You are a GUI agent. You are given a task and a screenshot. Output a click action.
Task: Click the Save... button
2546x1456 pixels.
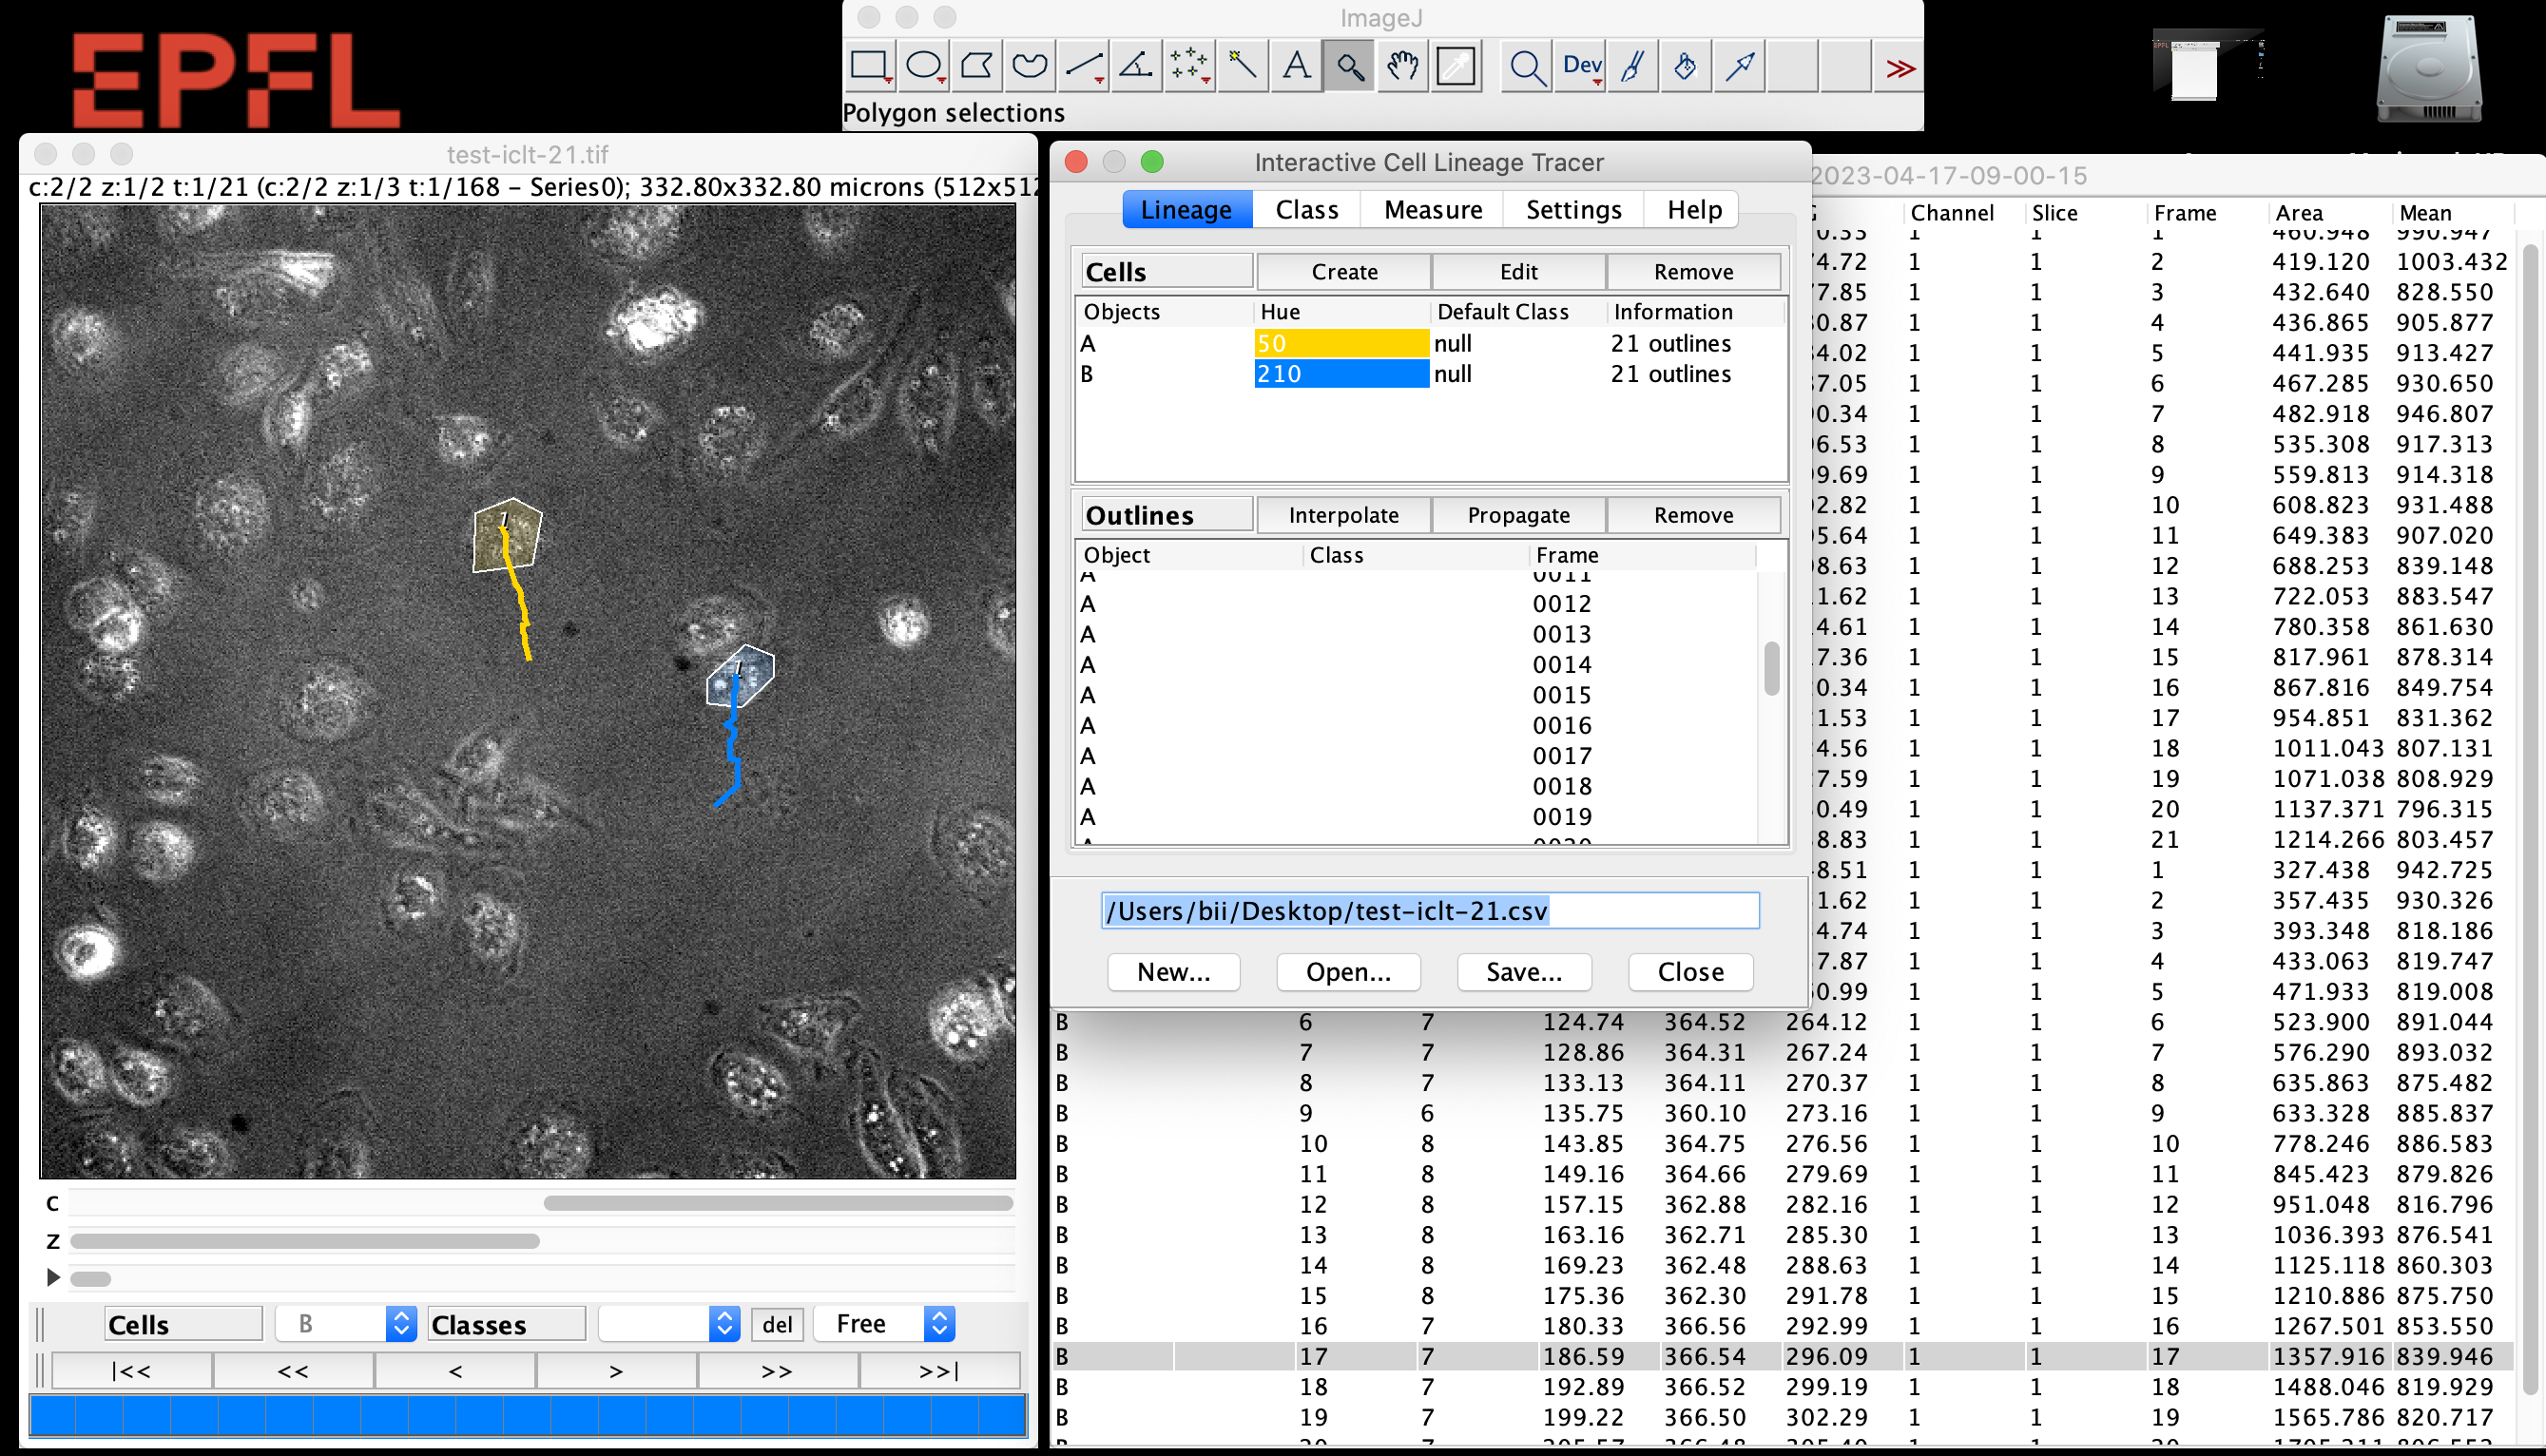point(1523,972)
